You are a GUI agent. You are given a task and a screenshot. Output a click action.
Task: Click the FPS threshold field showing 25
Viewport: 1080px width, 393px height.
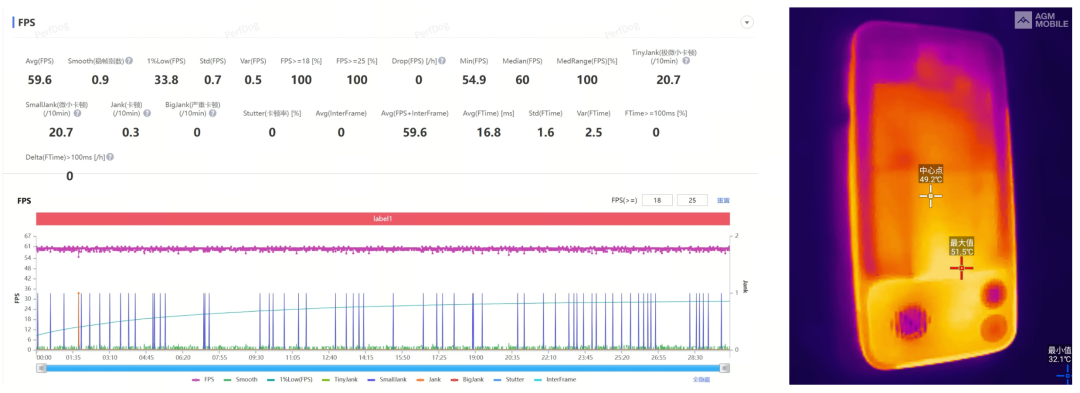[692, 200]
